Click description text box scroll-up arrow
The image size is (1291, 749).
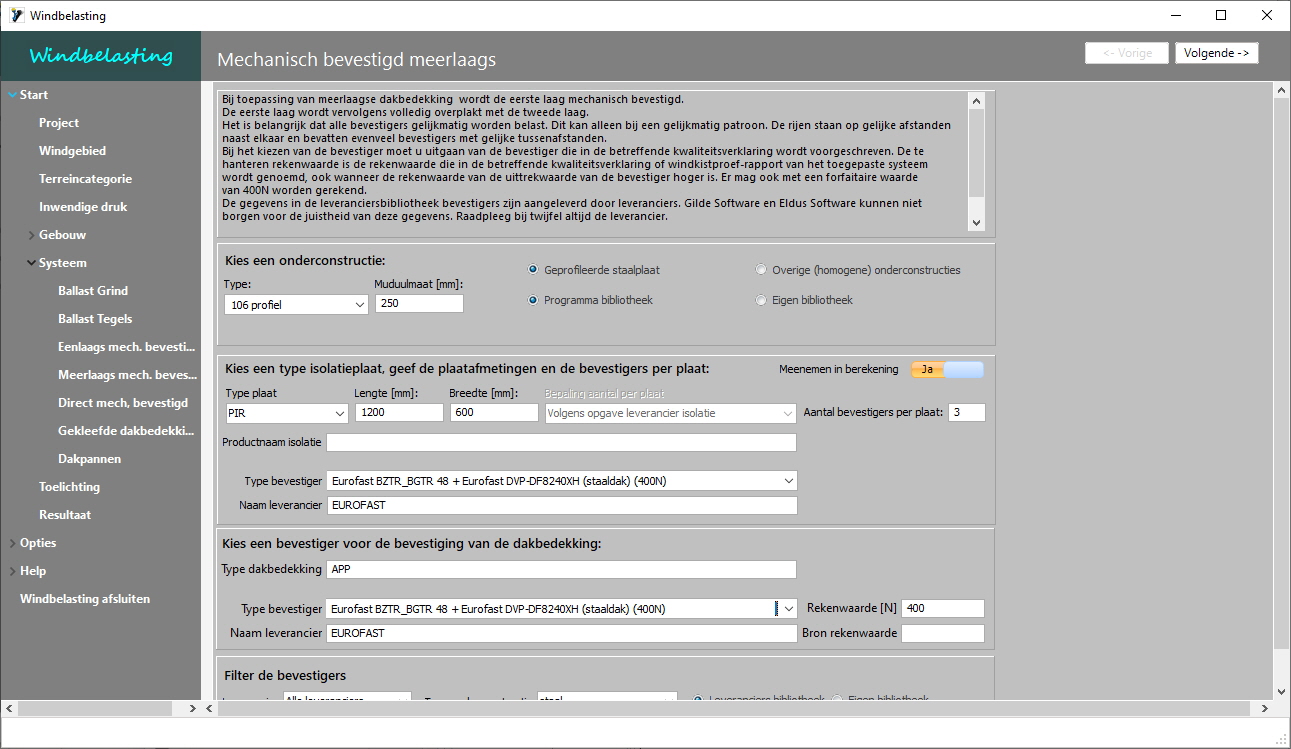click(976, 100)
